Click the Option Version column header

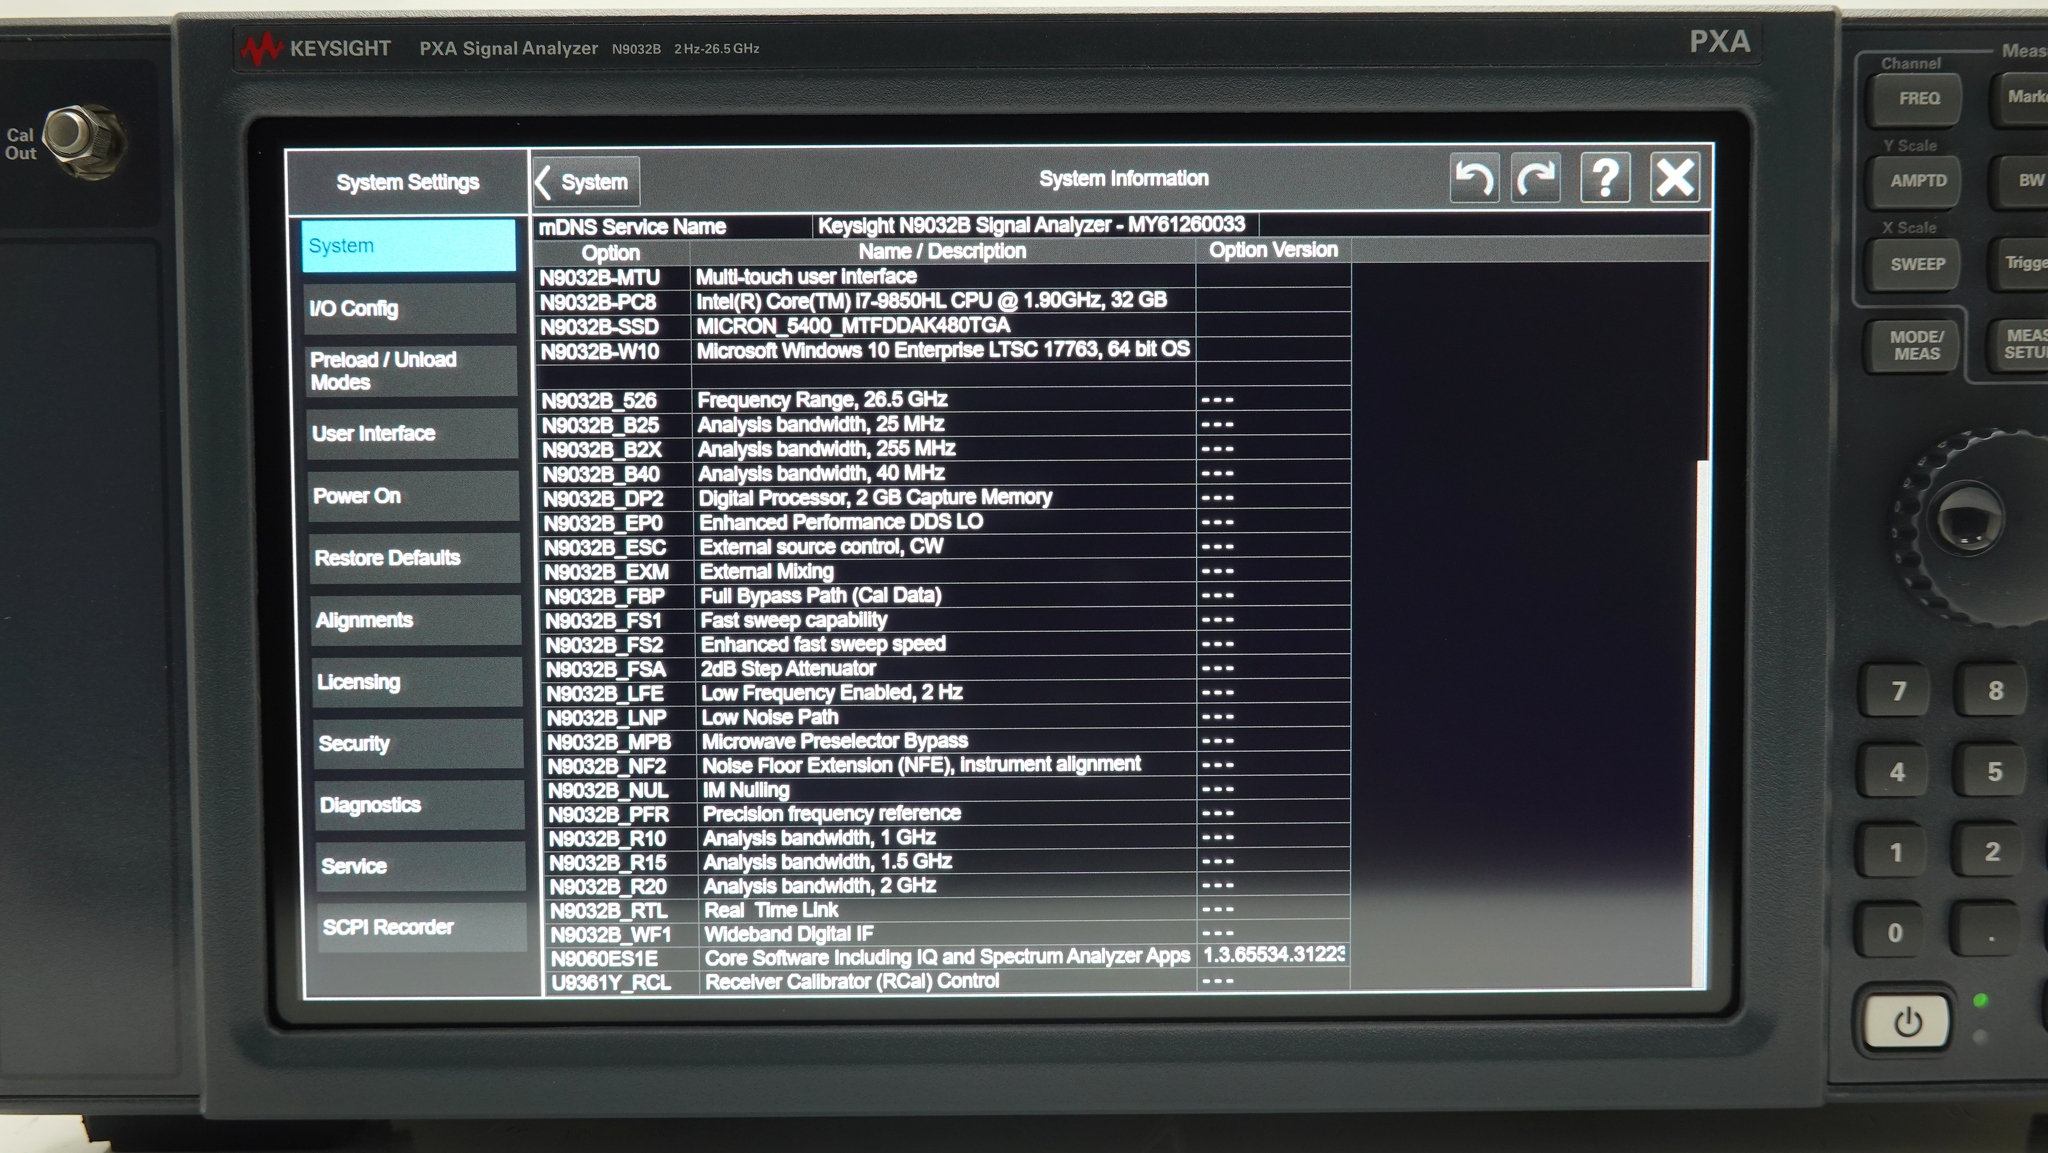(1273, 250)
